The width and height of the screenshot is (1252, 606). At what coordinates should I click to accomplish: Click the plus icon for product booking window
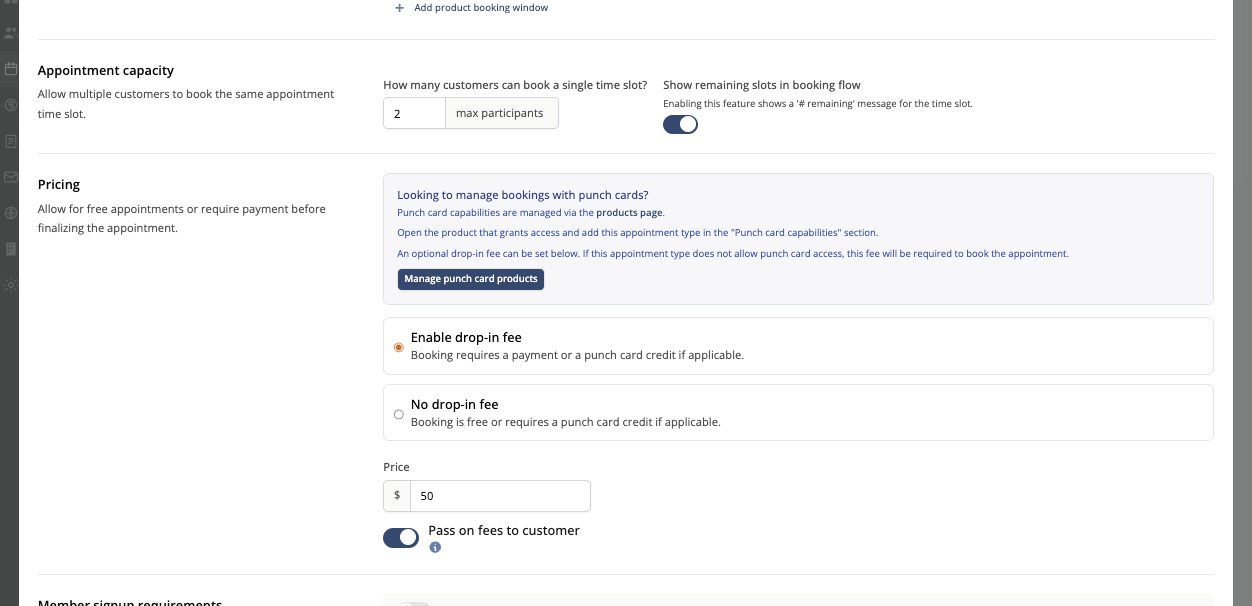coord(400,8)
